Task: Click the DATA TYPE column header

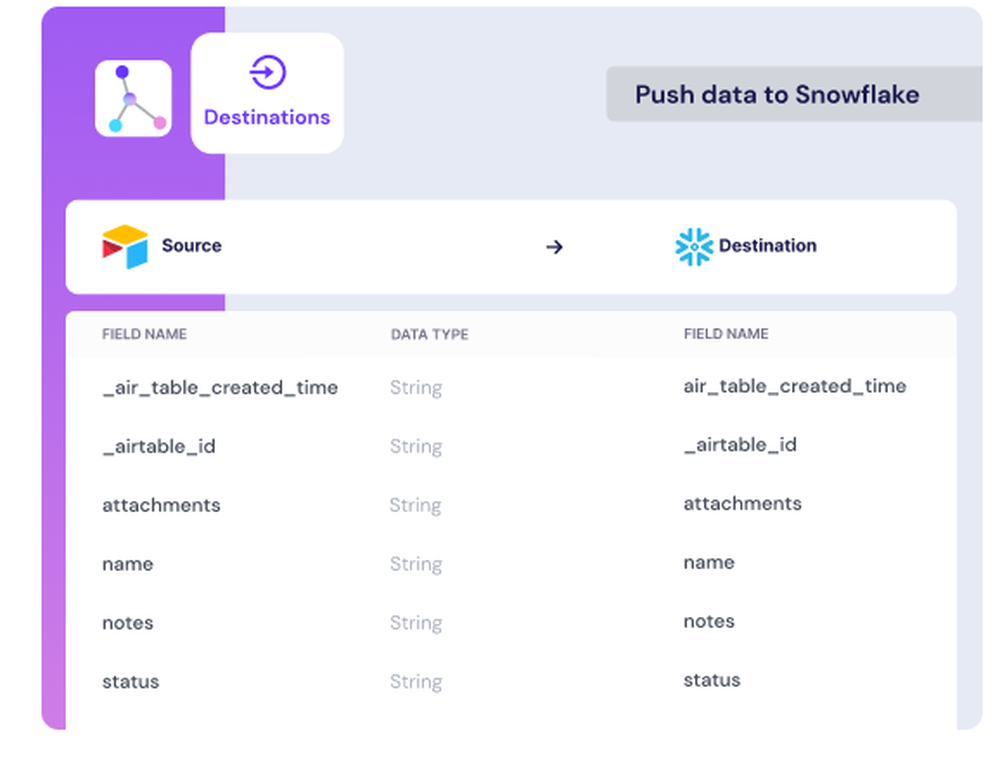Action: pos(429,334)
